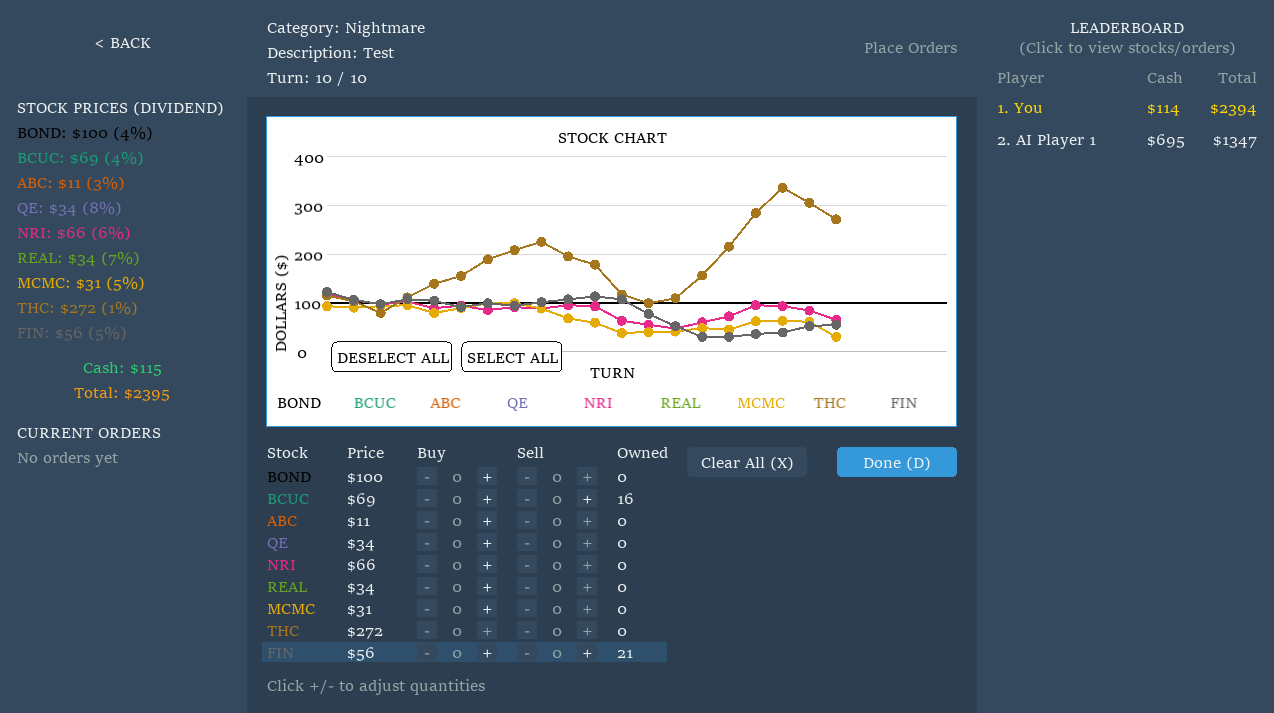Click the Cash: $115 value
This screenshot has height=713, width=1274.
(x=122, y=368)
